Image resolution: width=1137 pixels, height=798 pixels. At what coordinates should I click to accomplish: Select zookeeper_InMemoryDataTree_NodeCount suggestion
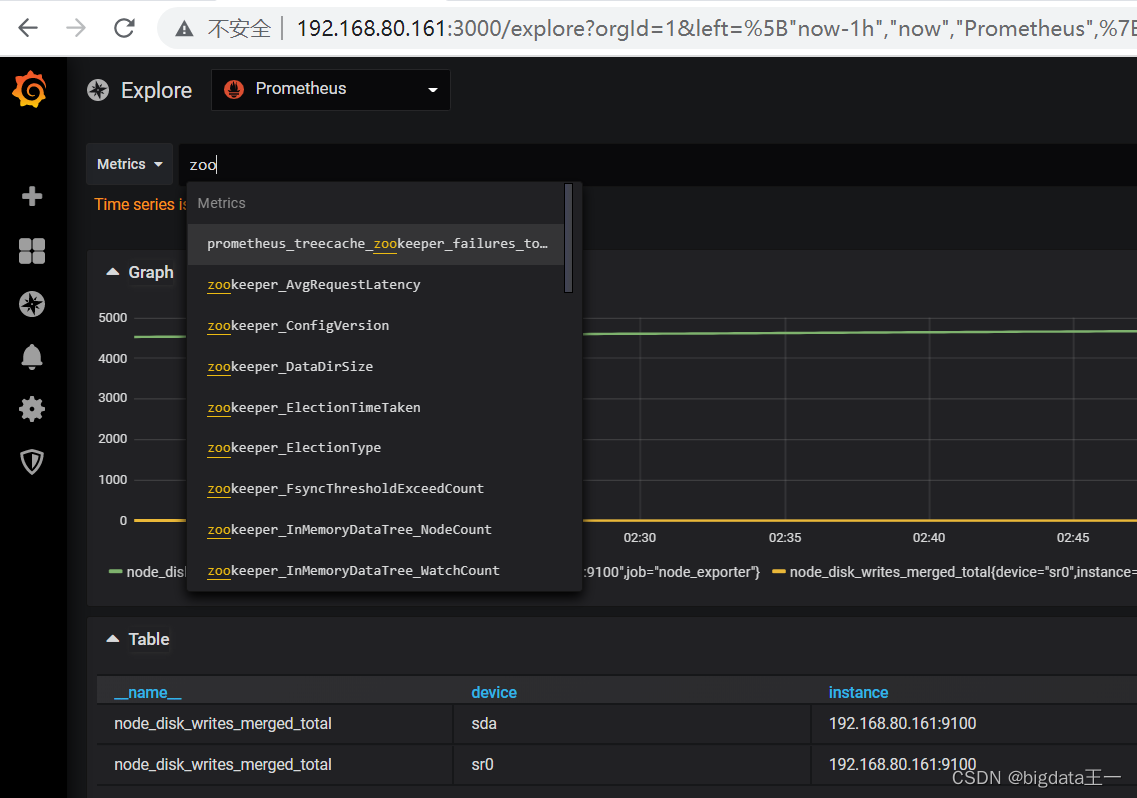tap(377, 530)
